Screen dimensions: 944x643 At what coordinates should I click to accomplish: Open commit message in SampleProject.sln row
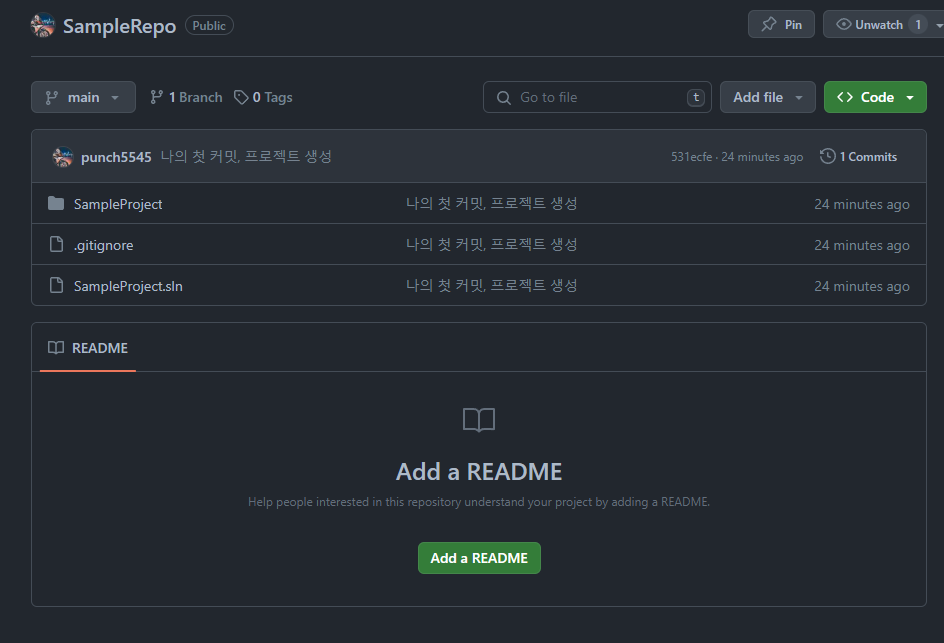click(492, 285)
